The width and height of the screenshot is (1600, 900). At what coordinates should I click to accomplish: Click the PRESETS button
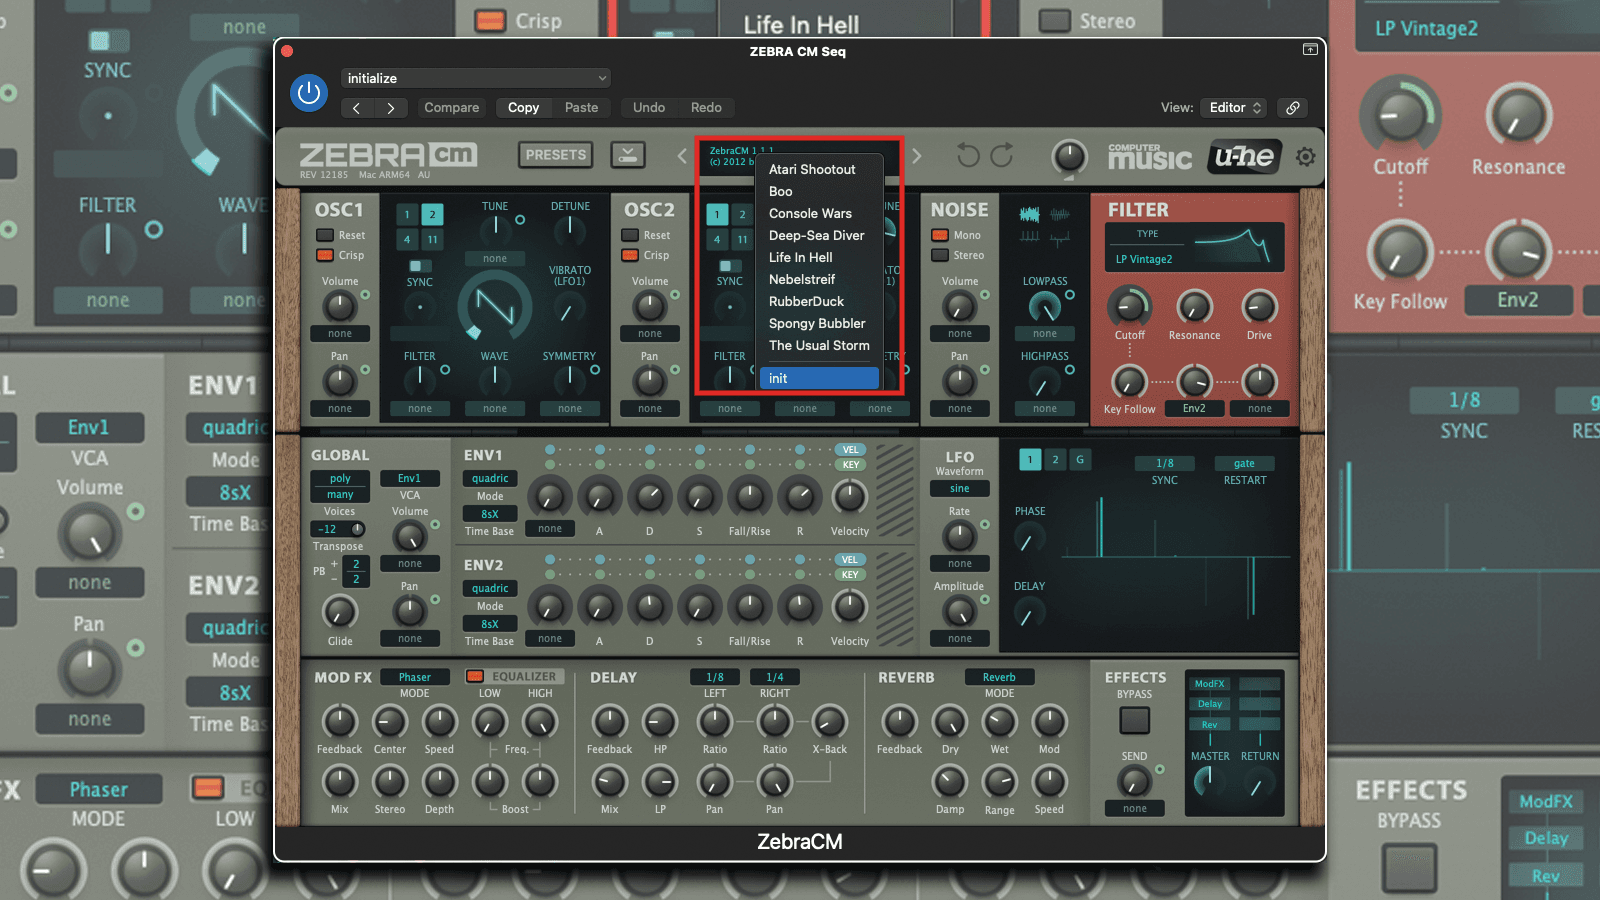click(x=556, y=155)
